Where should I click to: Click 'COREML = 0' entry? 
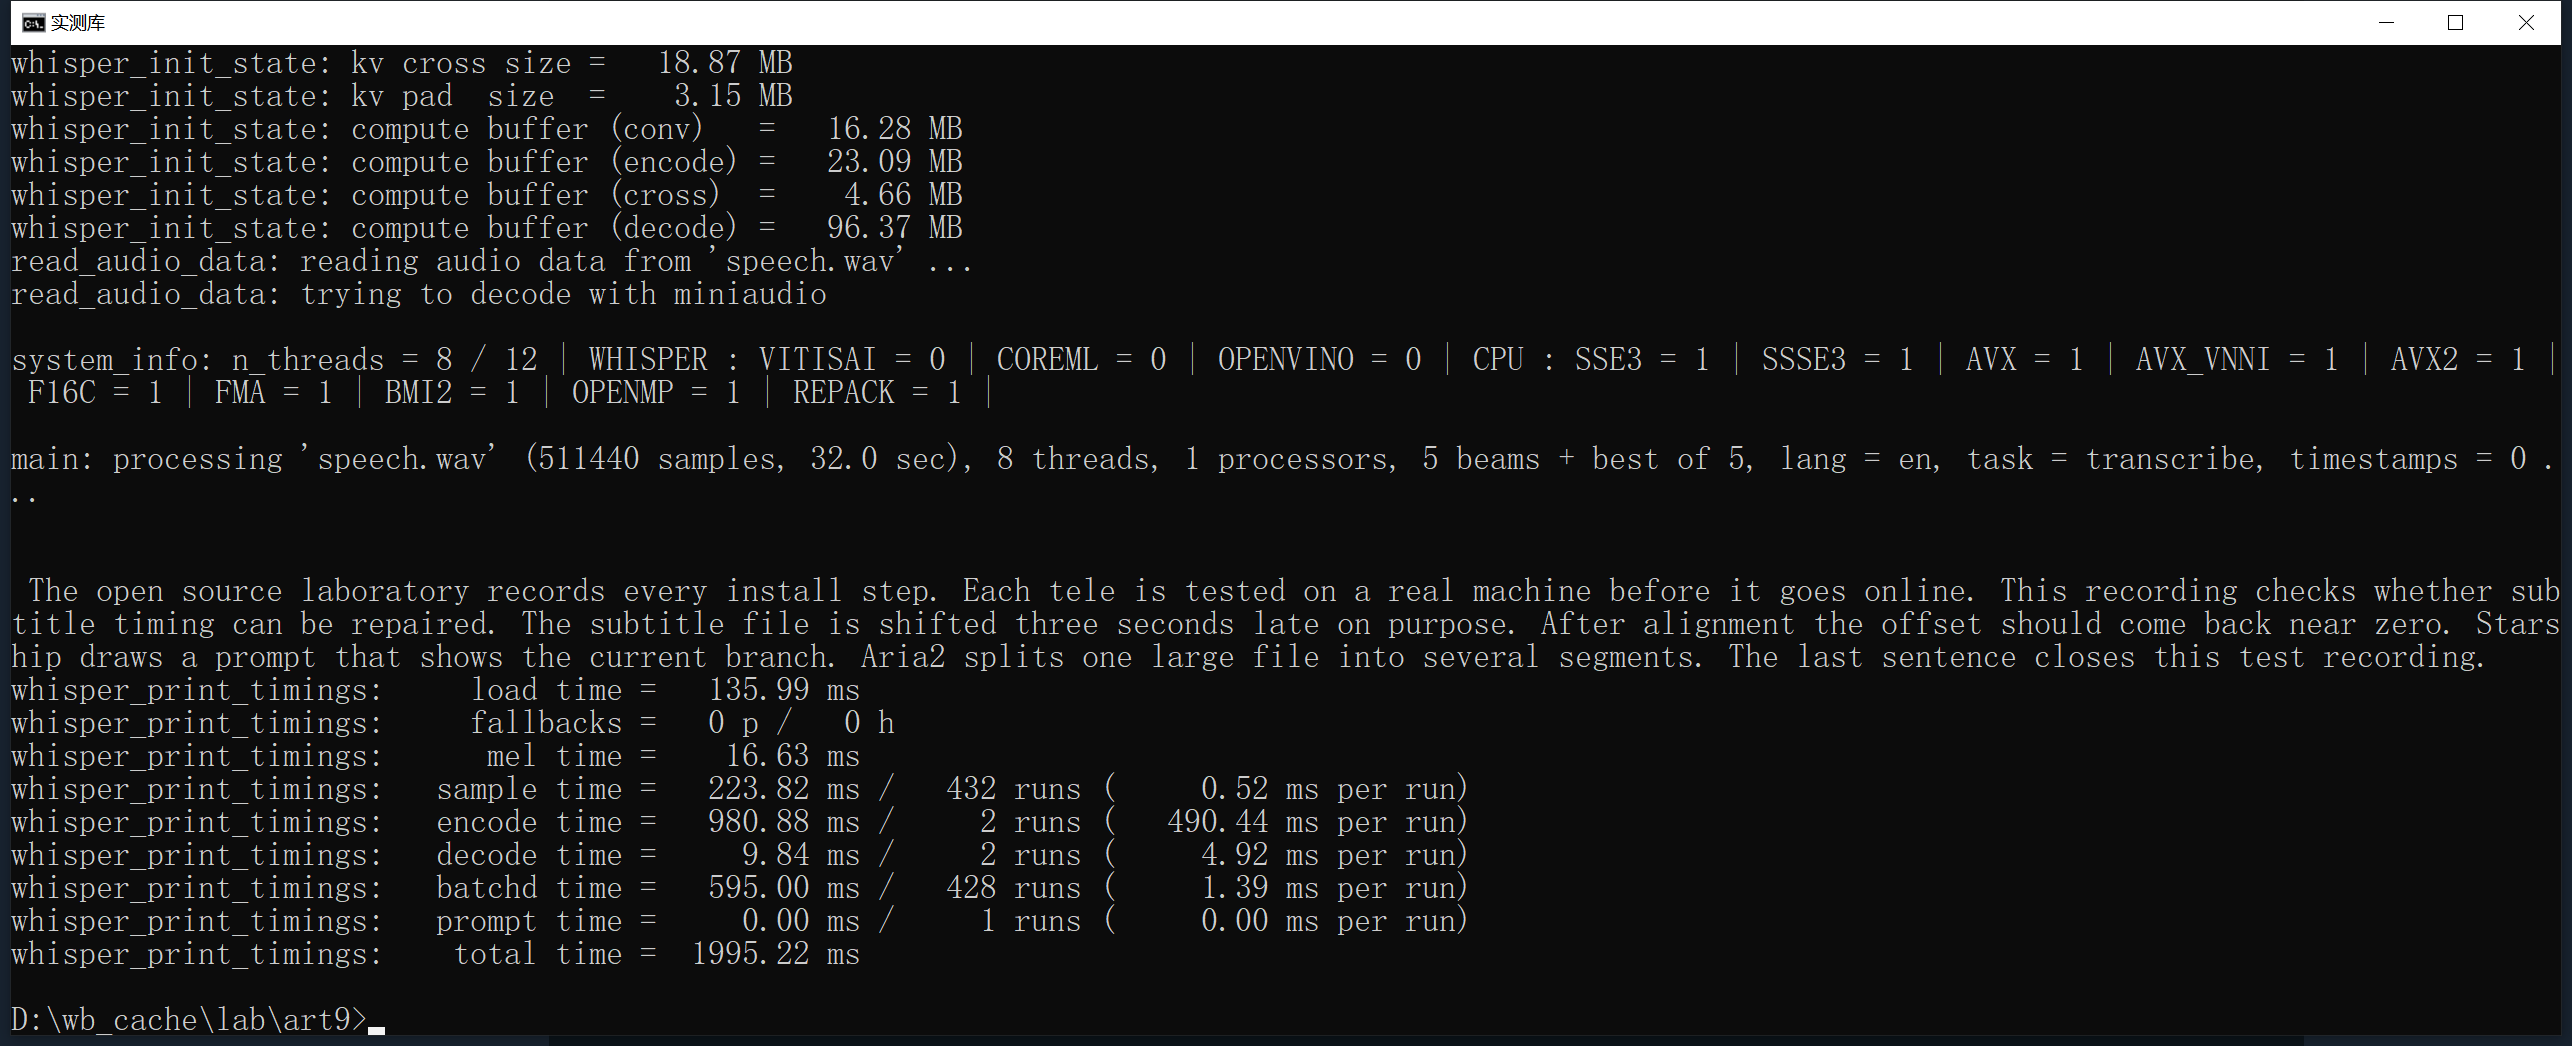(1082, 359)
